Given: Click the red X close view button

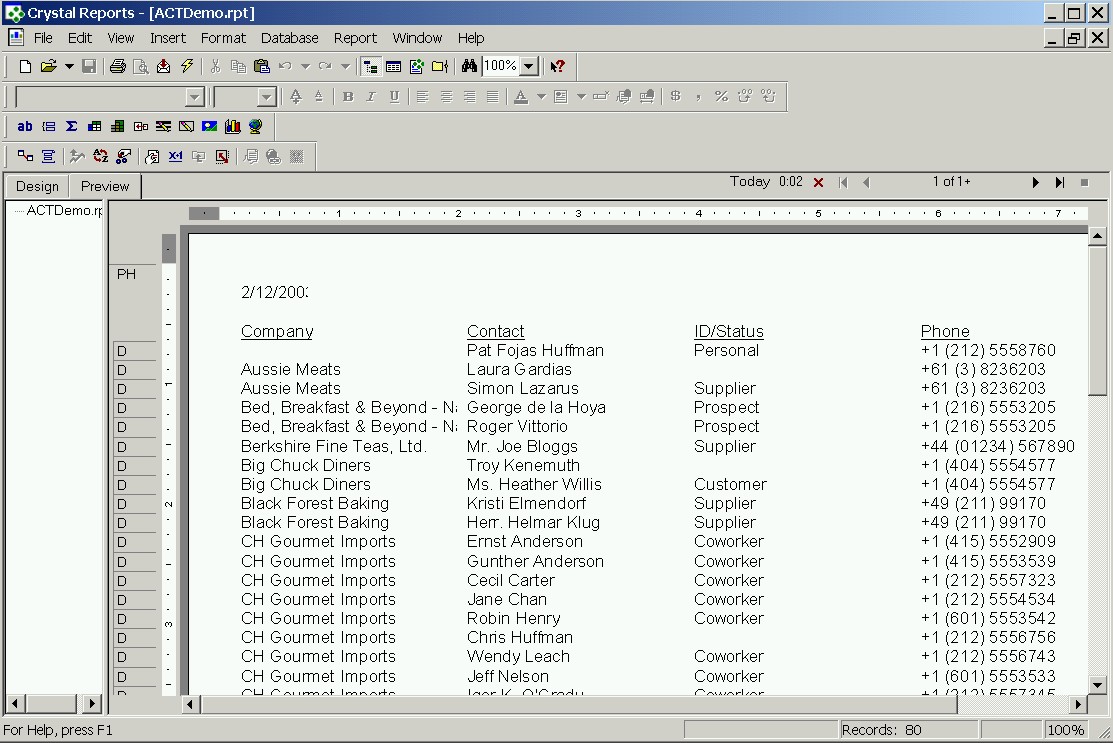Looking at the screenshot, I should [x=818, y=182].
